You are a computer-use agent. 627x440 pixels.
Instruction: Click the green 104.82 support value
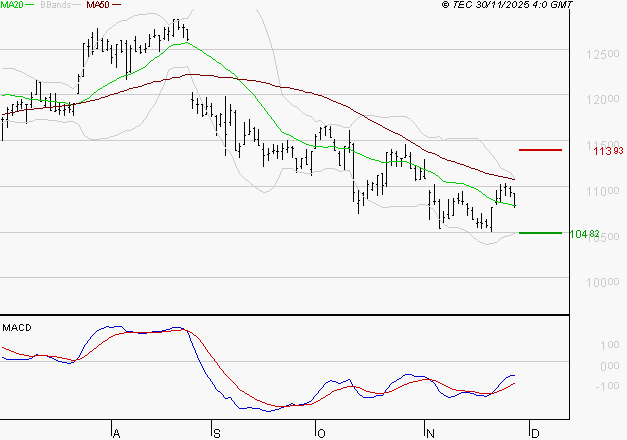[584, 234]
